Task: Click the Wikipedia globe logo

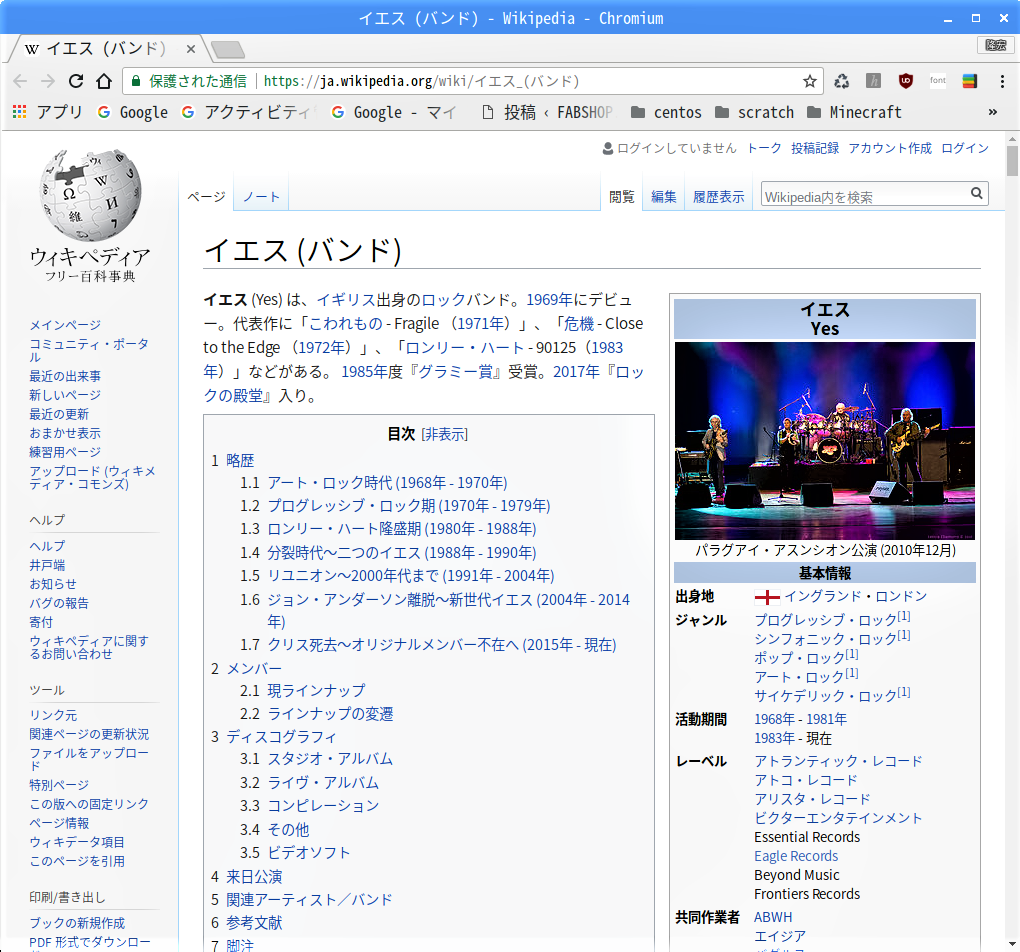Action: pos(90,195)
